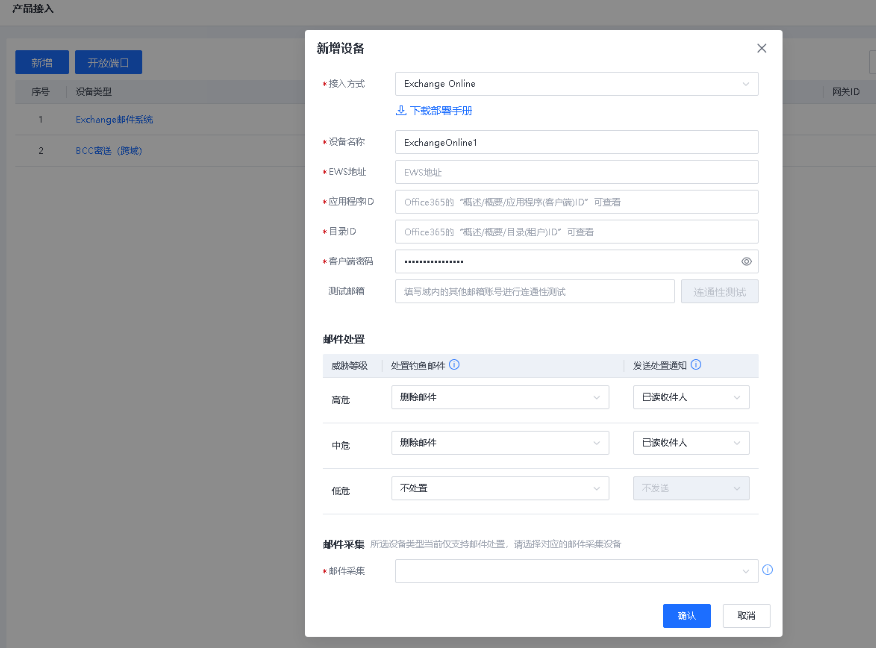Click the download icon beside 下载部署手册

coord(401,110)
